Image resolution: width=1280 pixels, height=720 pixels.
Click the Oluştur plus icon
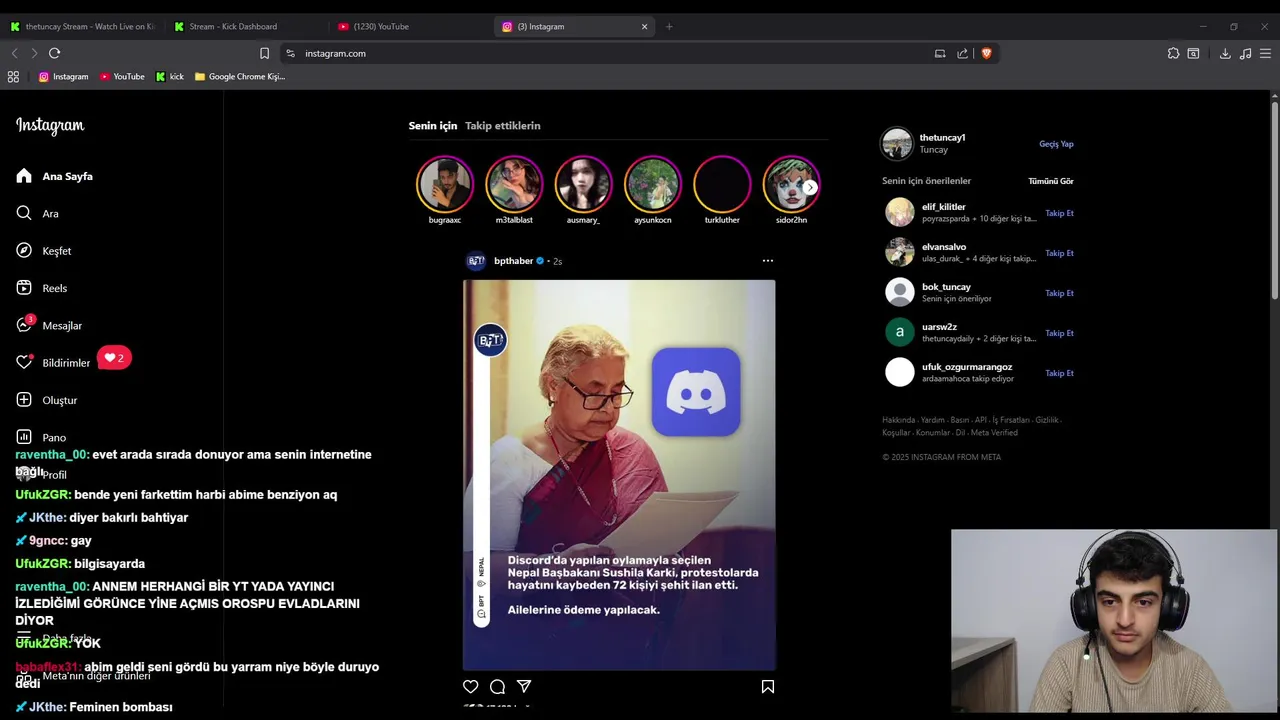pyautogui.click(x=24, y=400)
